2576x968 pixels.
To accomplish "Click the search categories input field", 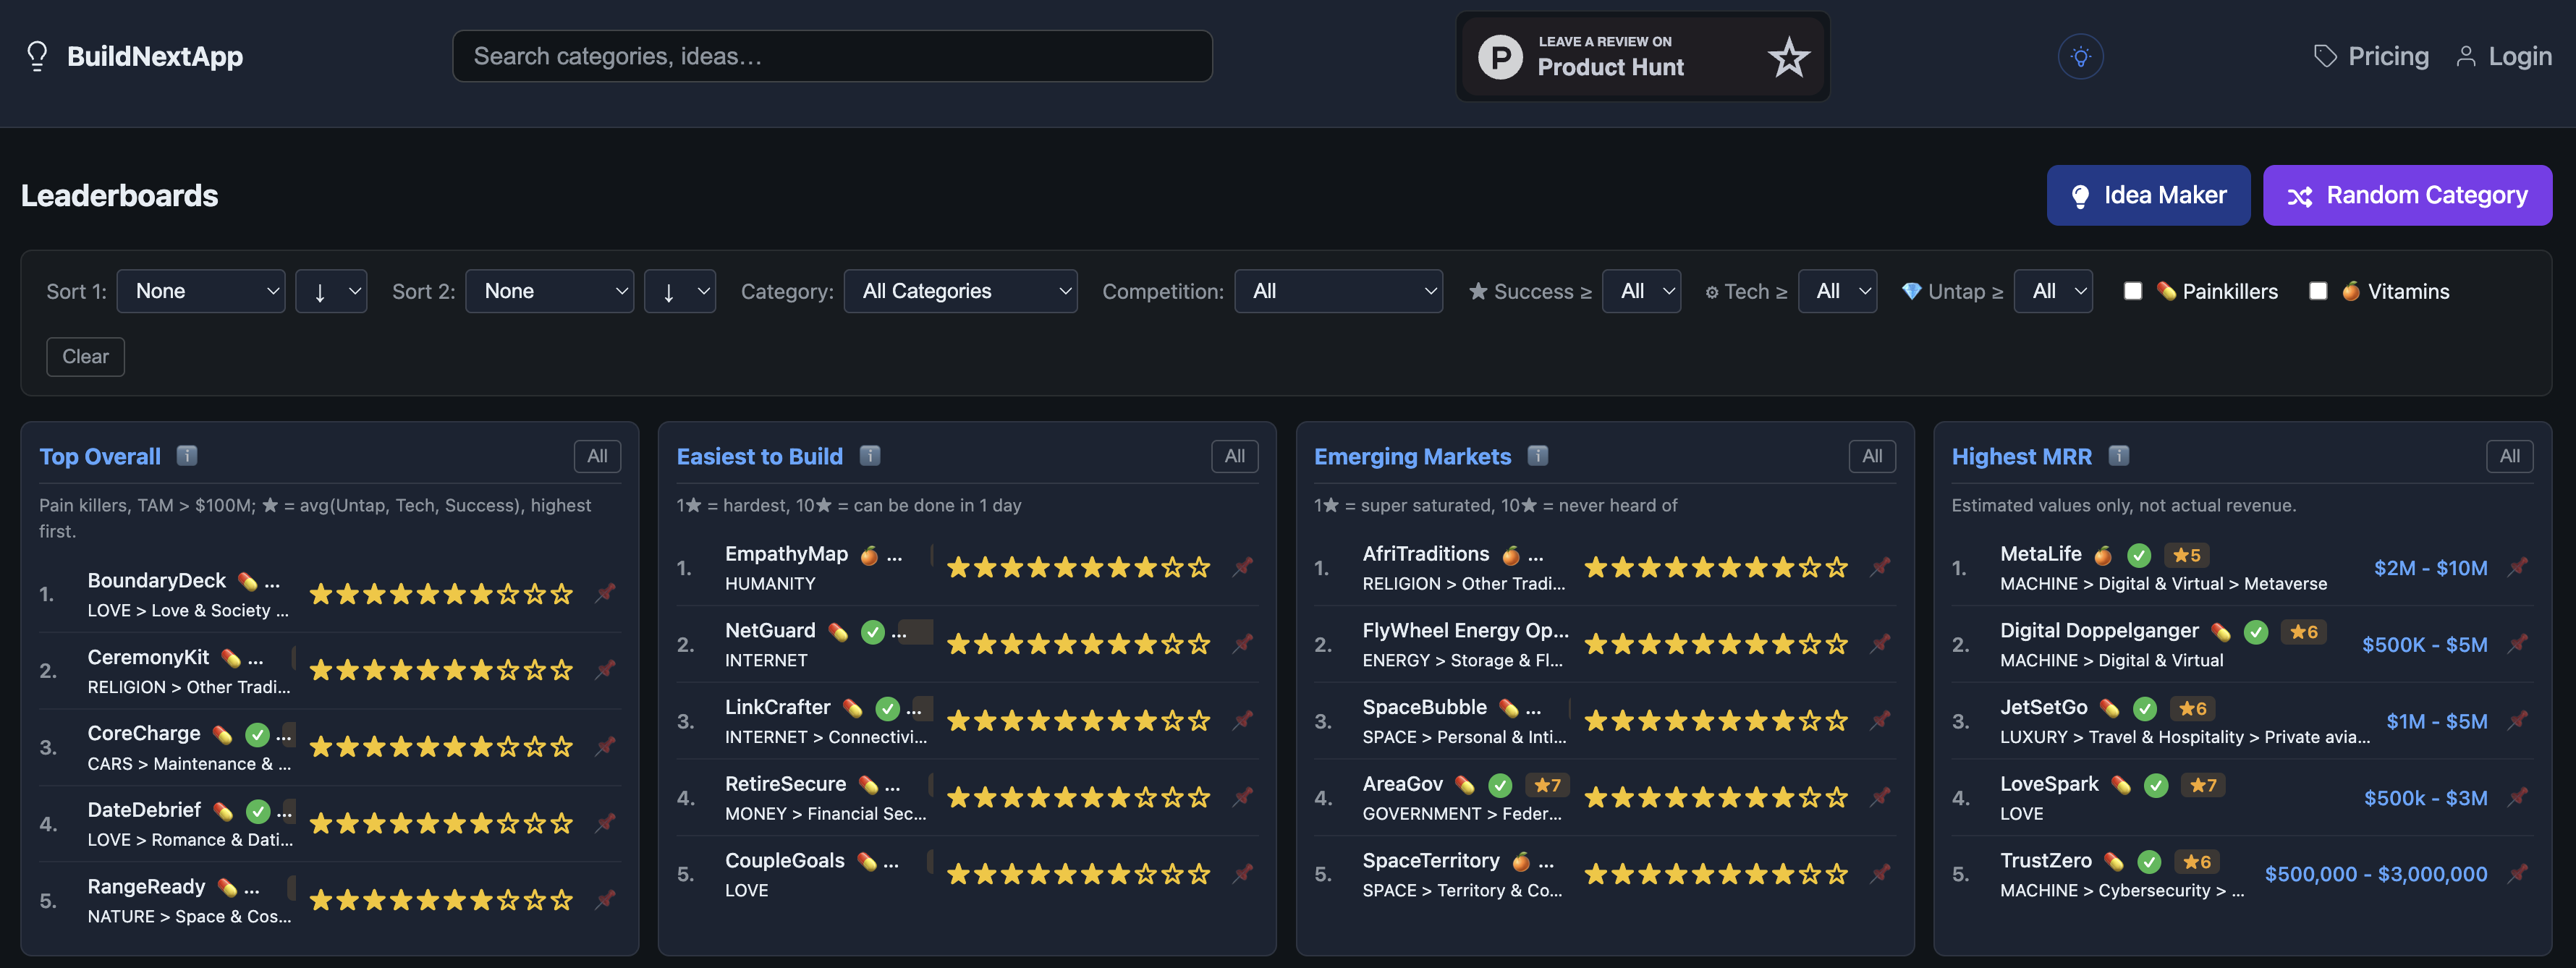I will coord(832,56).
